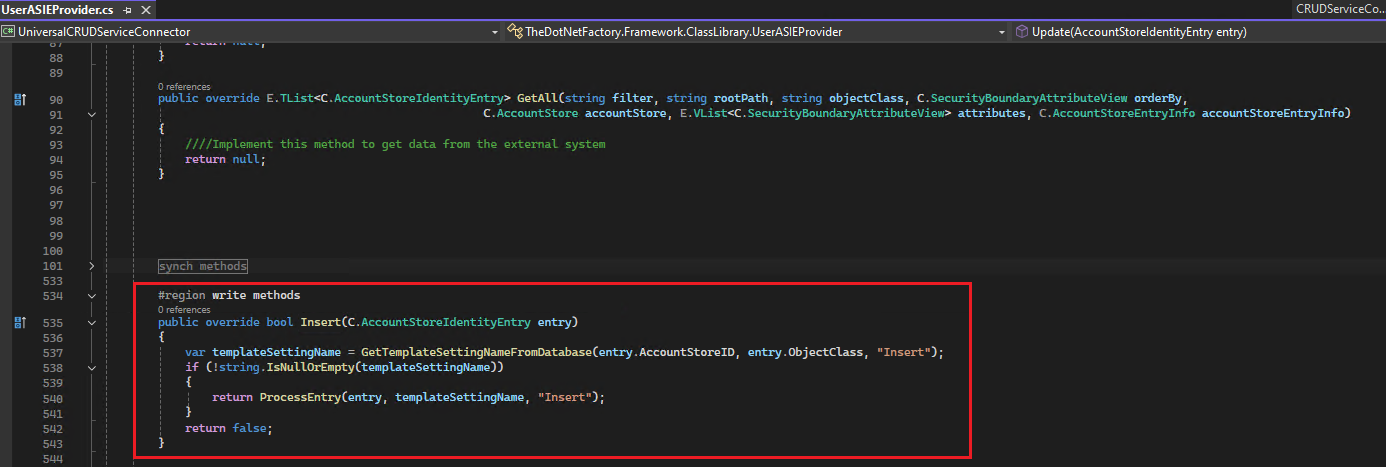This screenshot has height=469, width=1386.
Task: Click the IsNullOrEmpty method call
Action: tap(311, 368)
